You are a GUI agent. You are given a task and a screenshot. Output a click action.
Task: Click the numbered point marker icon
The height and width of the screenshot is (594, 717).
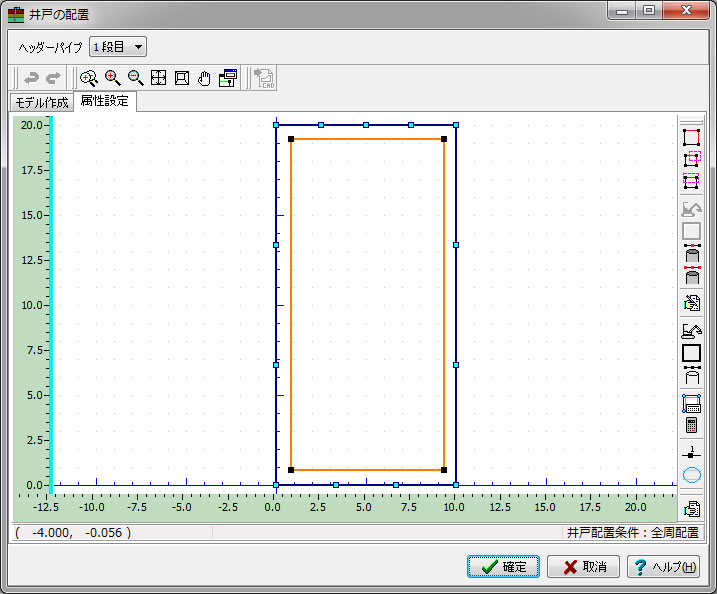coord(691,453)
